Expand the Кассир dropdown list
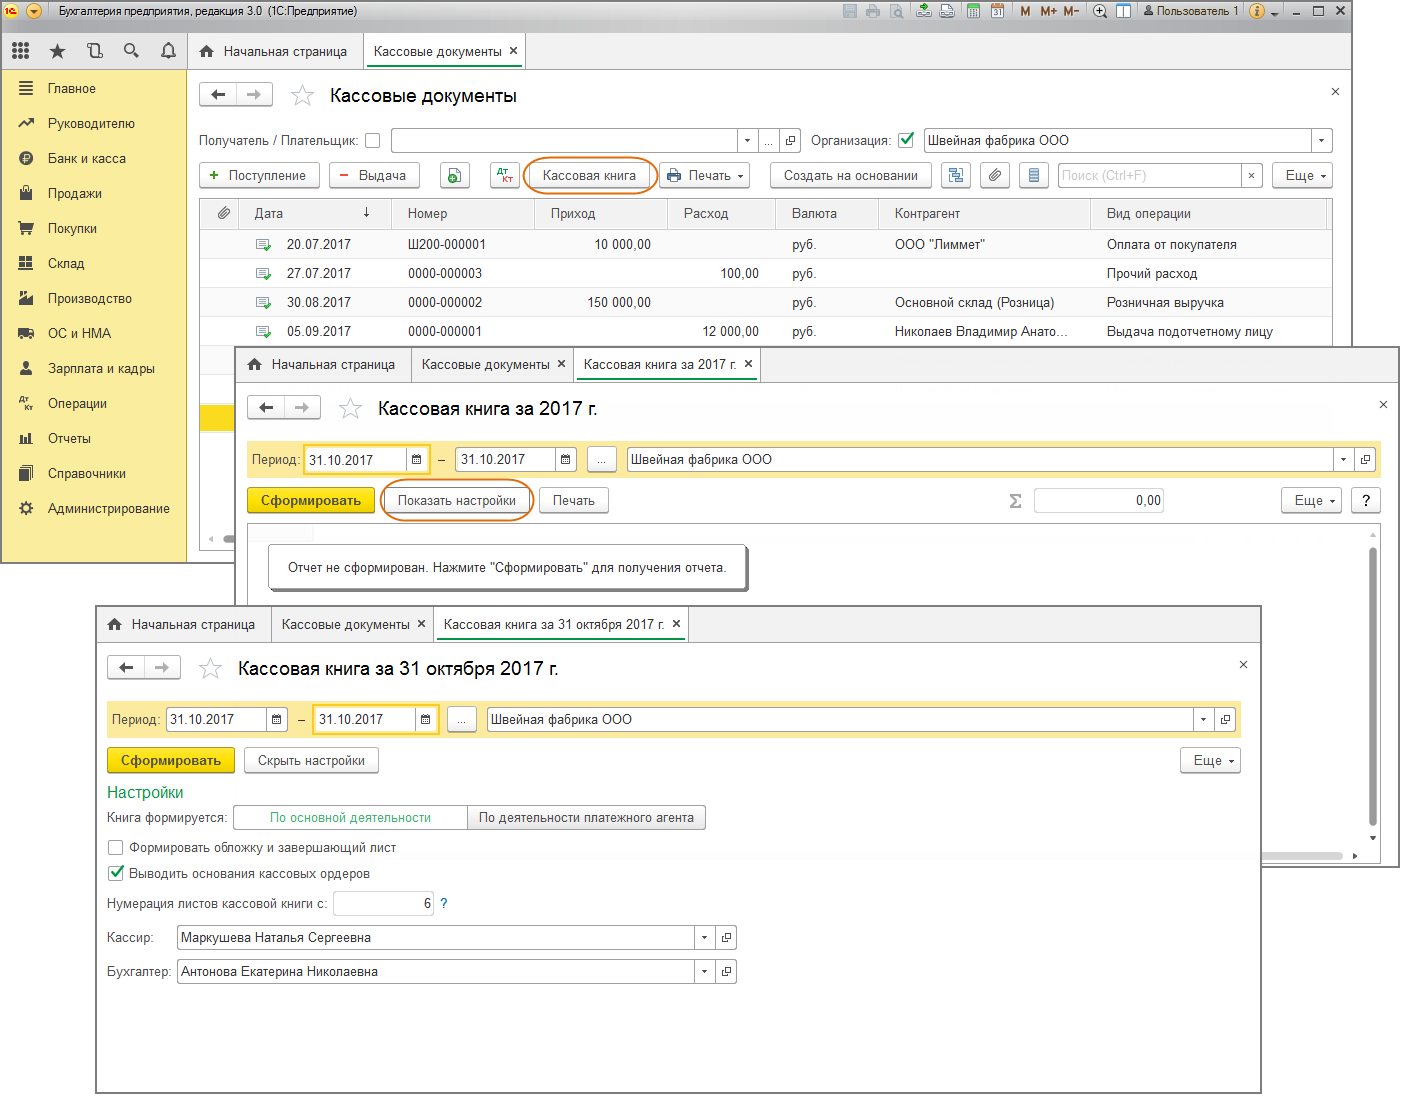 (x=705, y=938)
